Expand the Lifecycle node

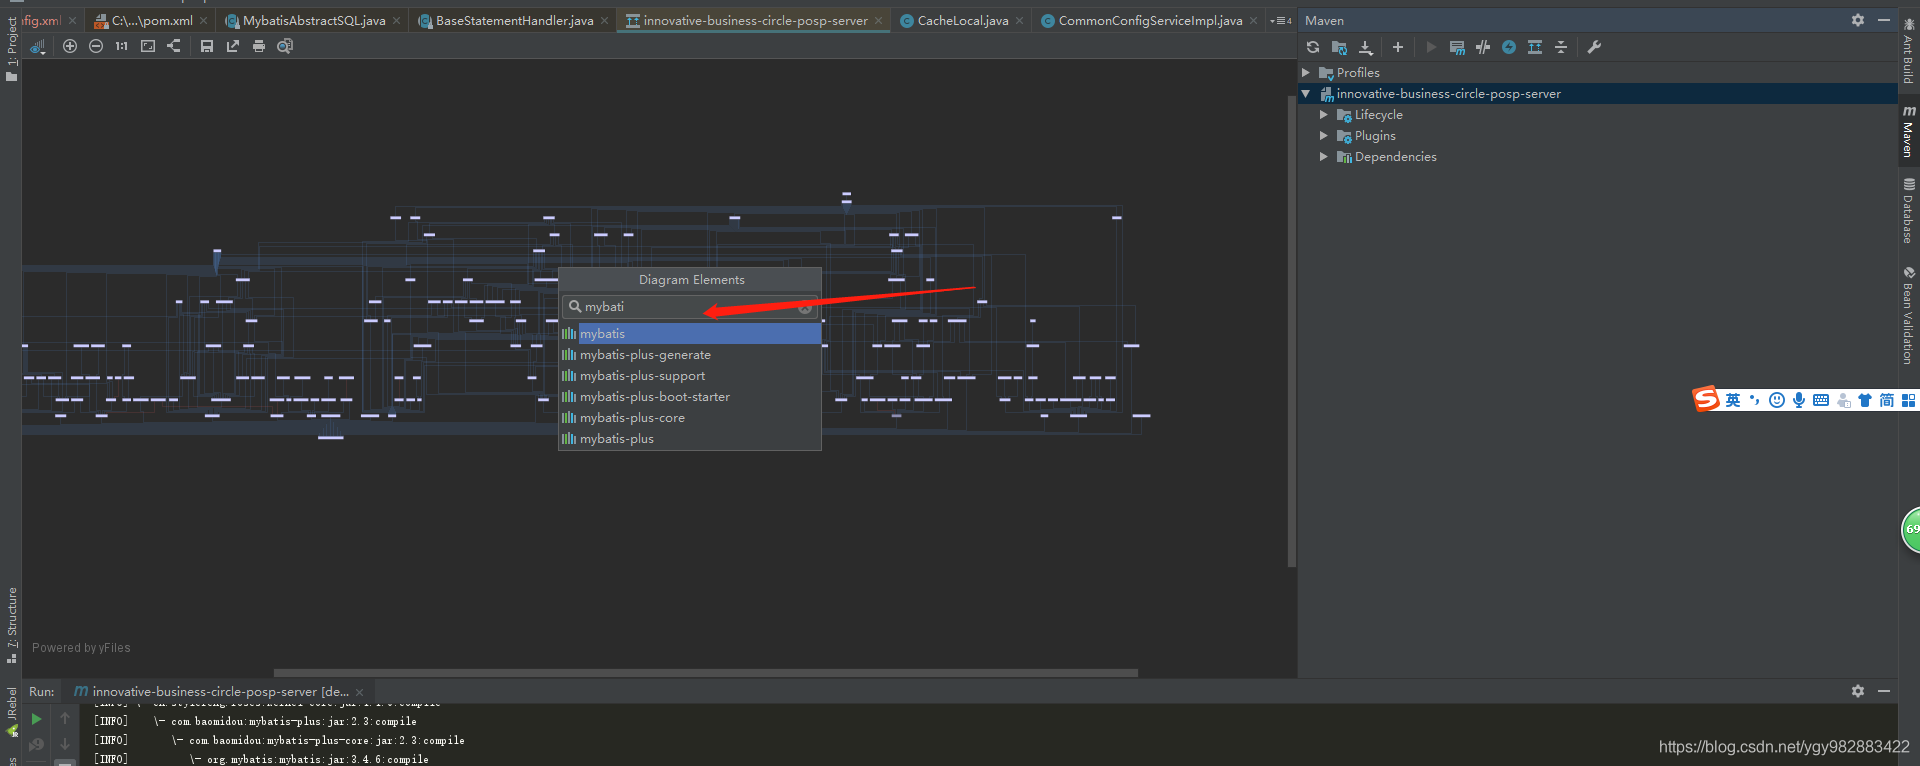pos(1324,115)
